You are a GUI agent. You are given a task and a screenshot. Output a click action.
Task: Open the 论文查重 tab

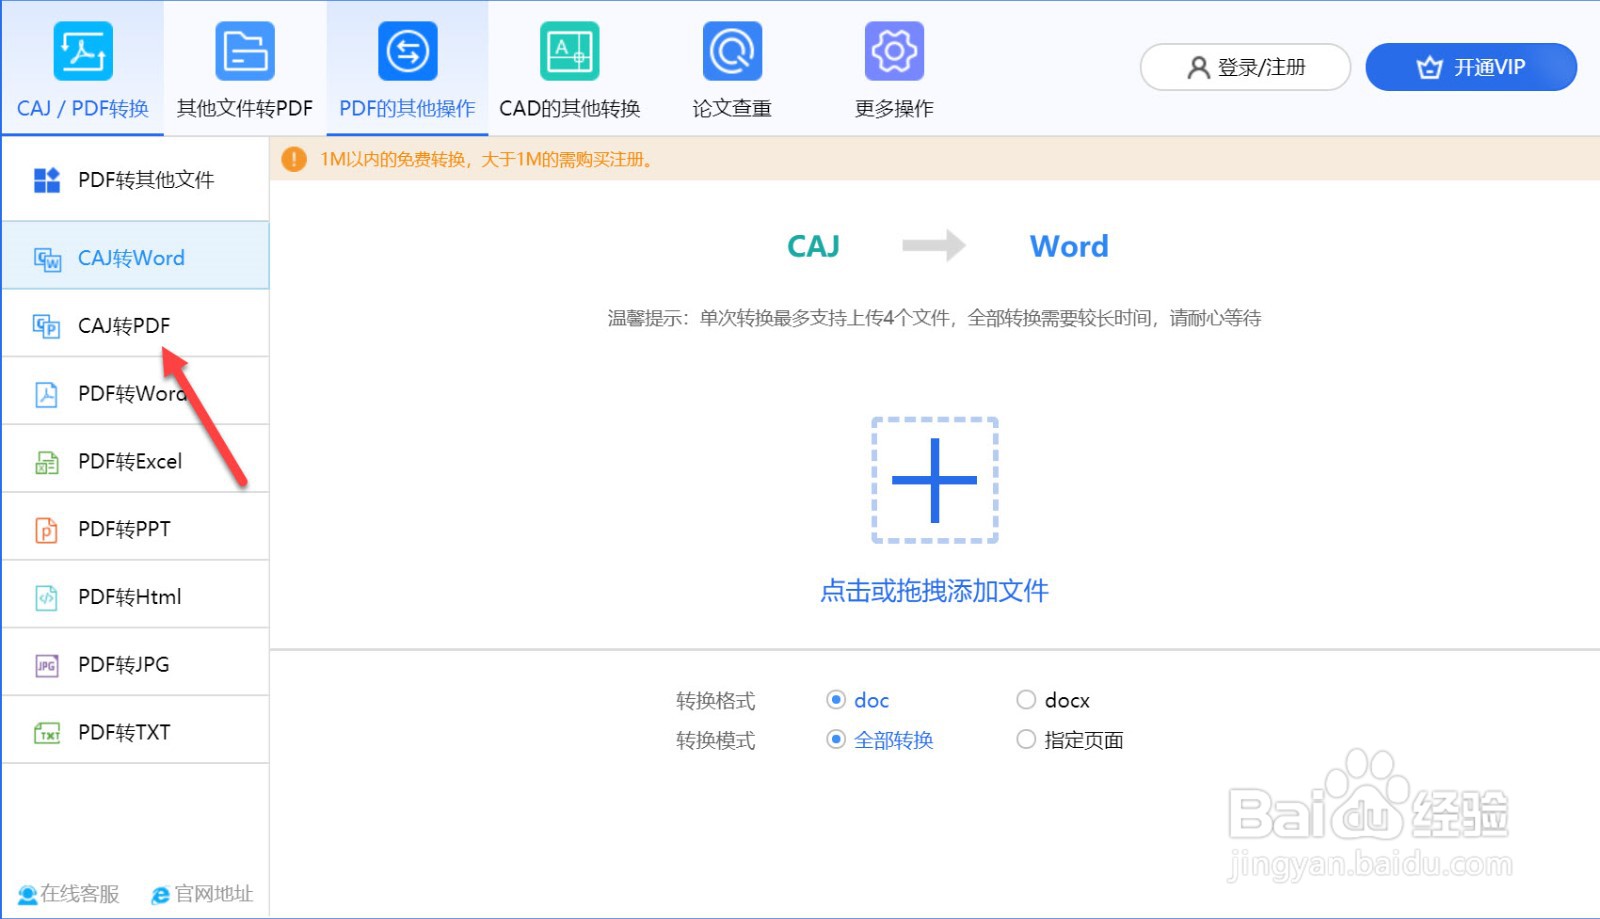[x=732, y=68]
